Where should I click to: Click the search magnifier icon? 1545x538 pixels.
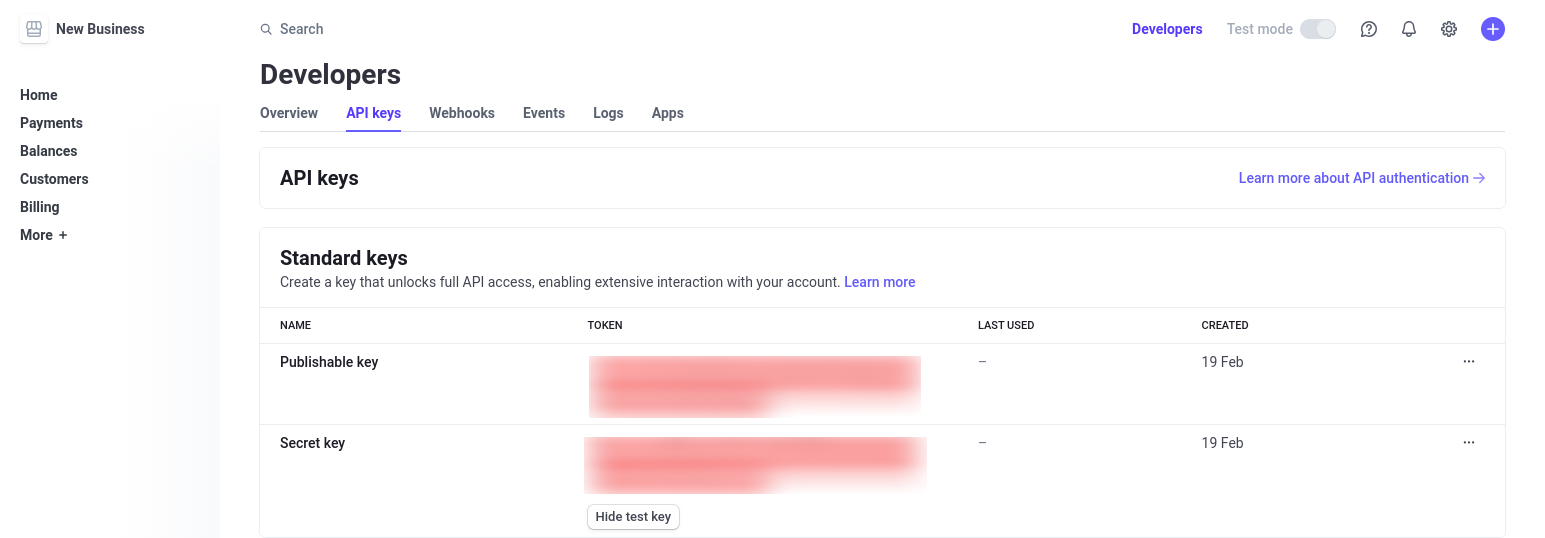click(x=266, y=29)
